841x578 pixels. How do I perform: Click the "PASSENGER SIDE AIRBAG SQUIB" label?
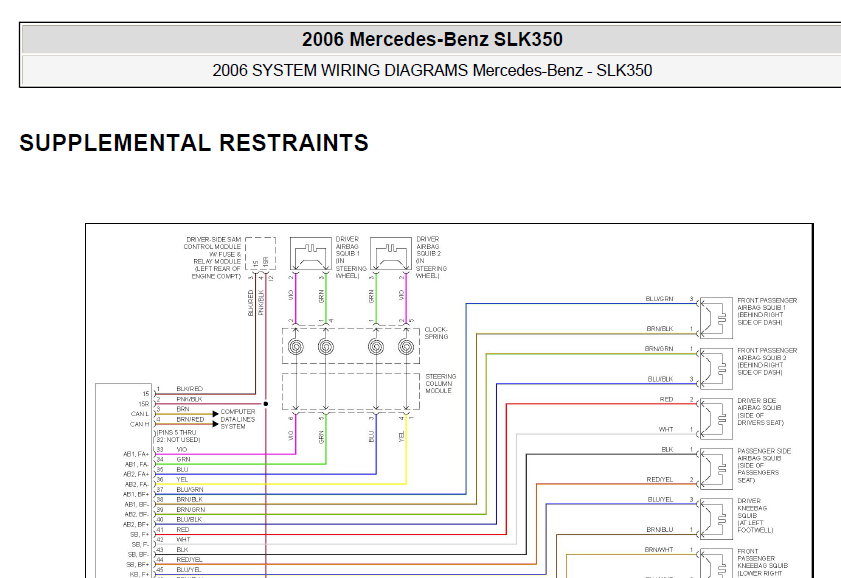[x=764, y=465]
